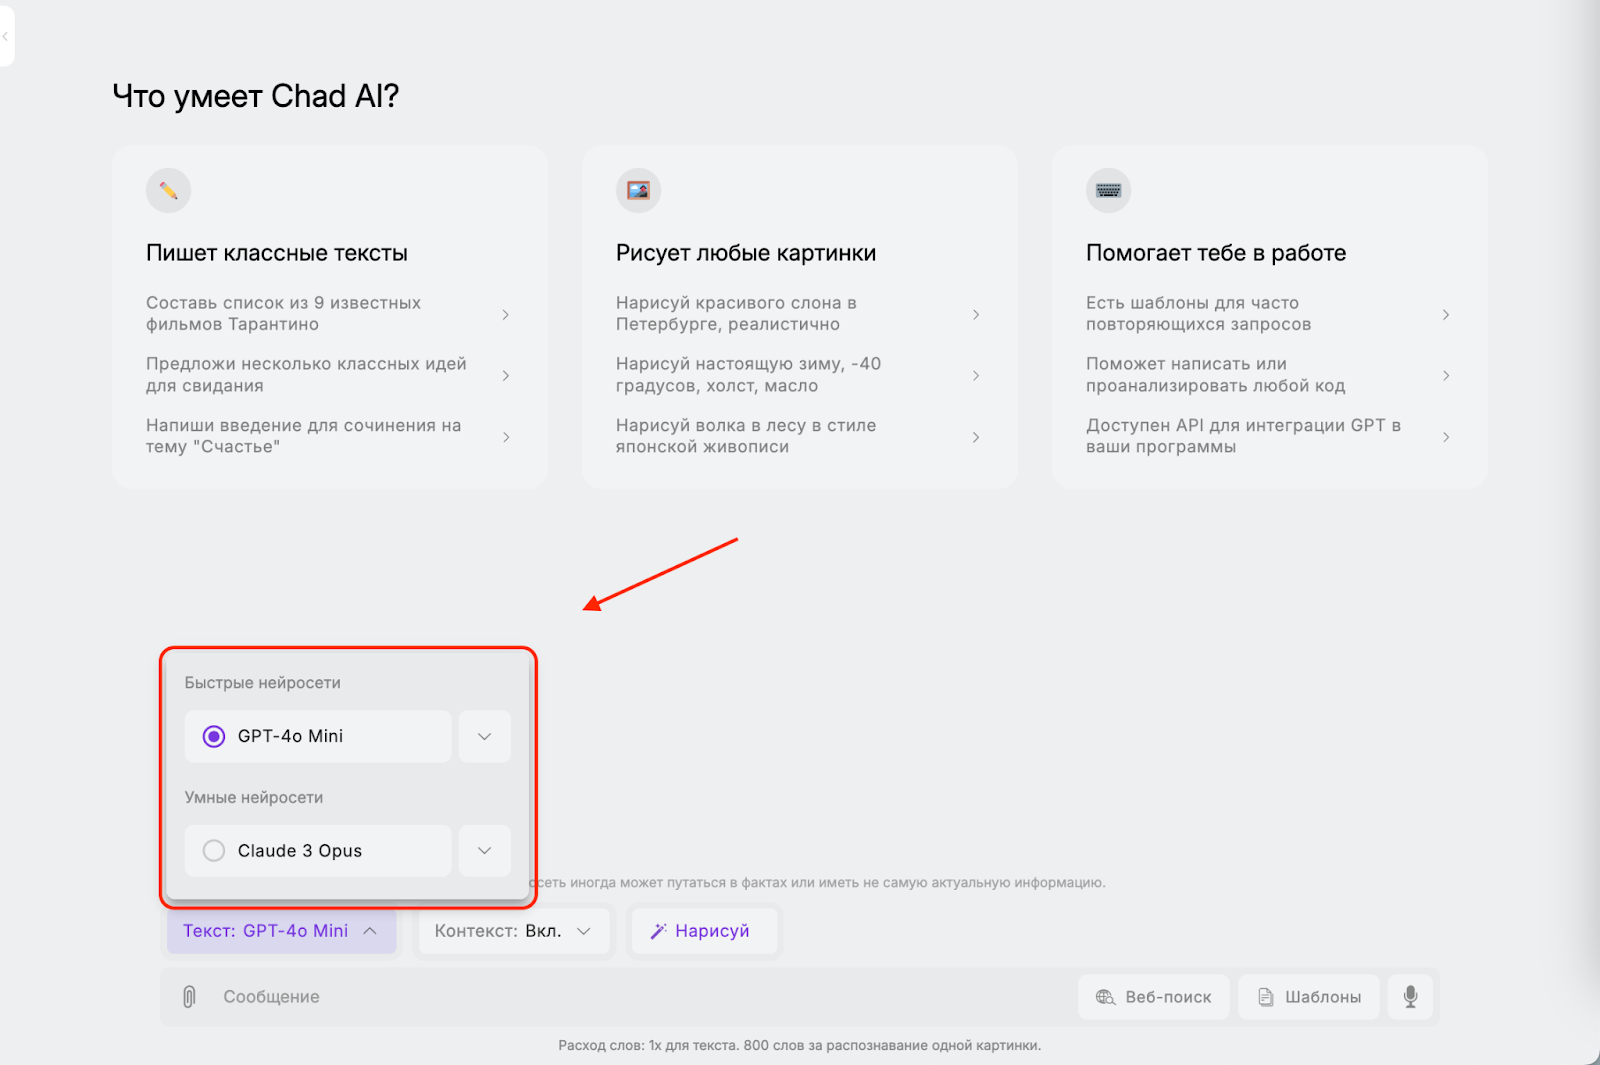The height and width of the screenshot is (1065, 1600).
Task: Click the microphone voice input icon
Action: pyautogui.click(x=1410, y=996)
